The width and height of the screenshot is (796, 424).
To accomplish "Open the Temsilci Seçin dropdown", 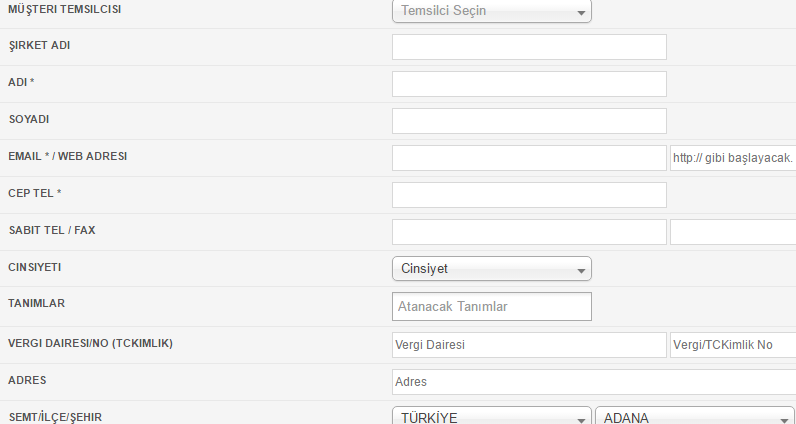I will [x=491, y=11].
